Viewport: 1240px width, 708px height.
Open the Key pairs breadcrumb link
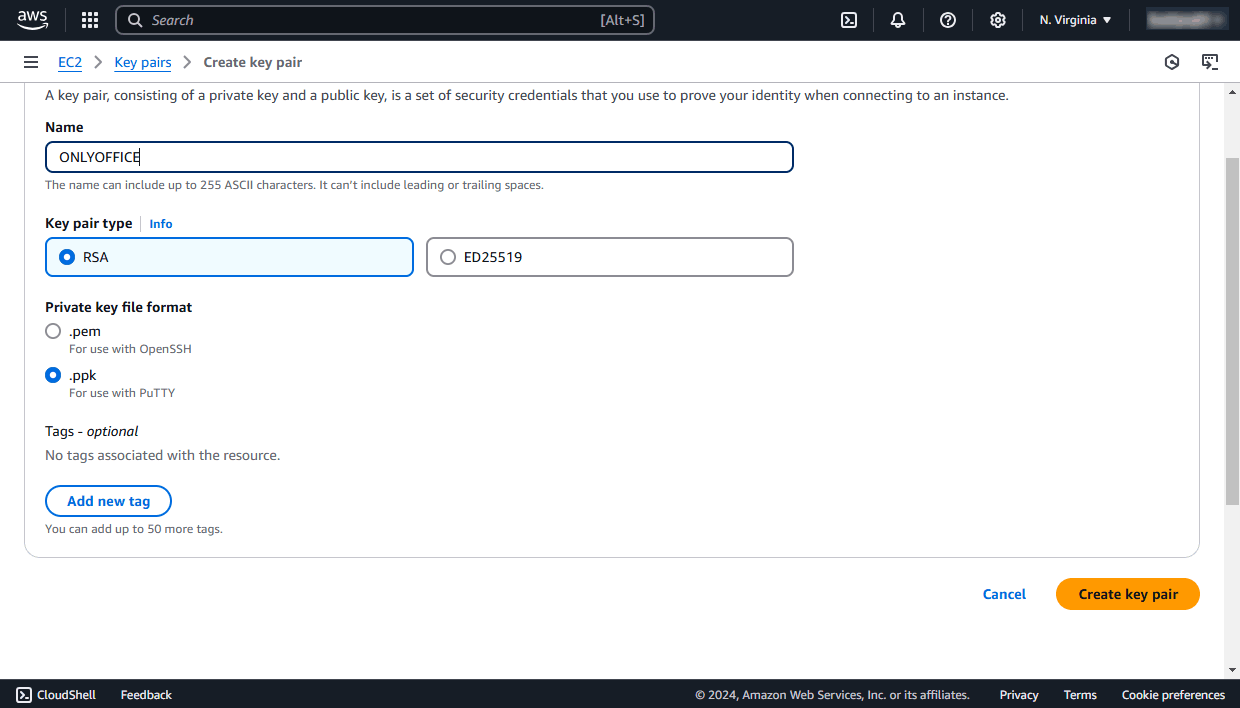142,61
